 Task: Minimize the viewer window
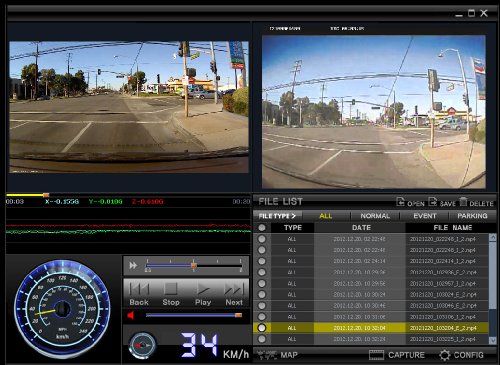pyautogui.click(x=459, y=14)
